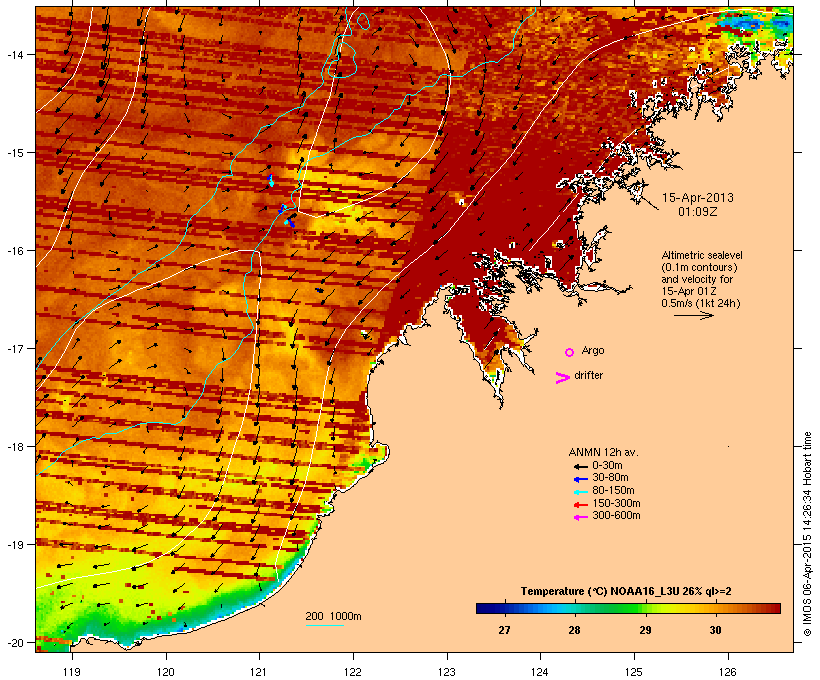Image resolution: width=820 pixels, height=680 pixels.
Task: Click the red 150-300m legend arrow
Action: tap(580, 505)
